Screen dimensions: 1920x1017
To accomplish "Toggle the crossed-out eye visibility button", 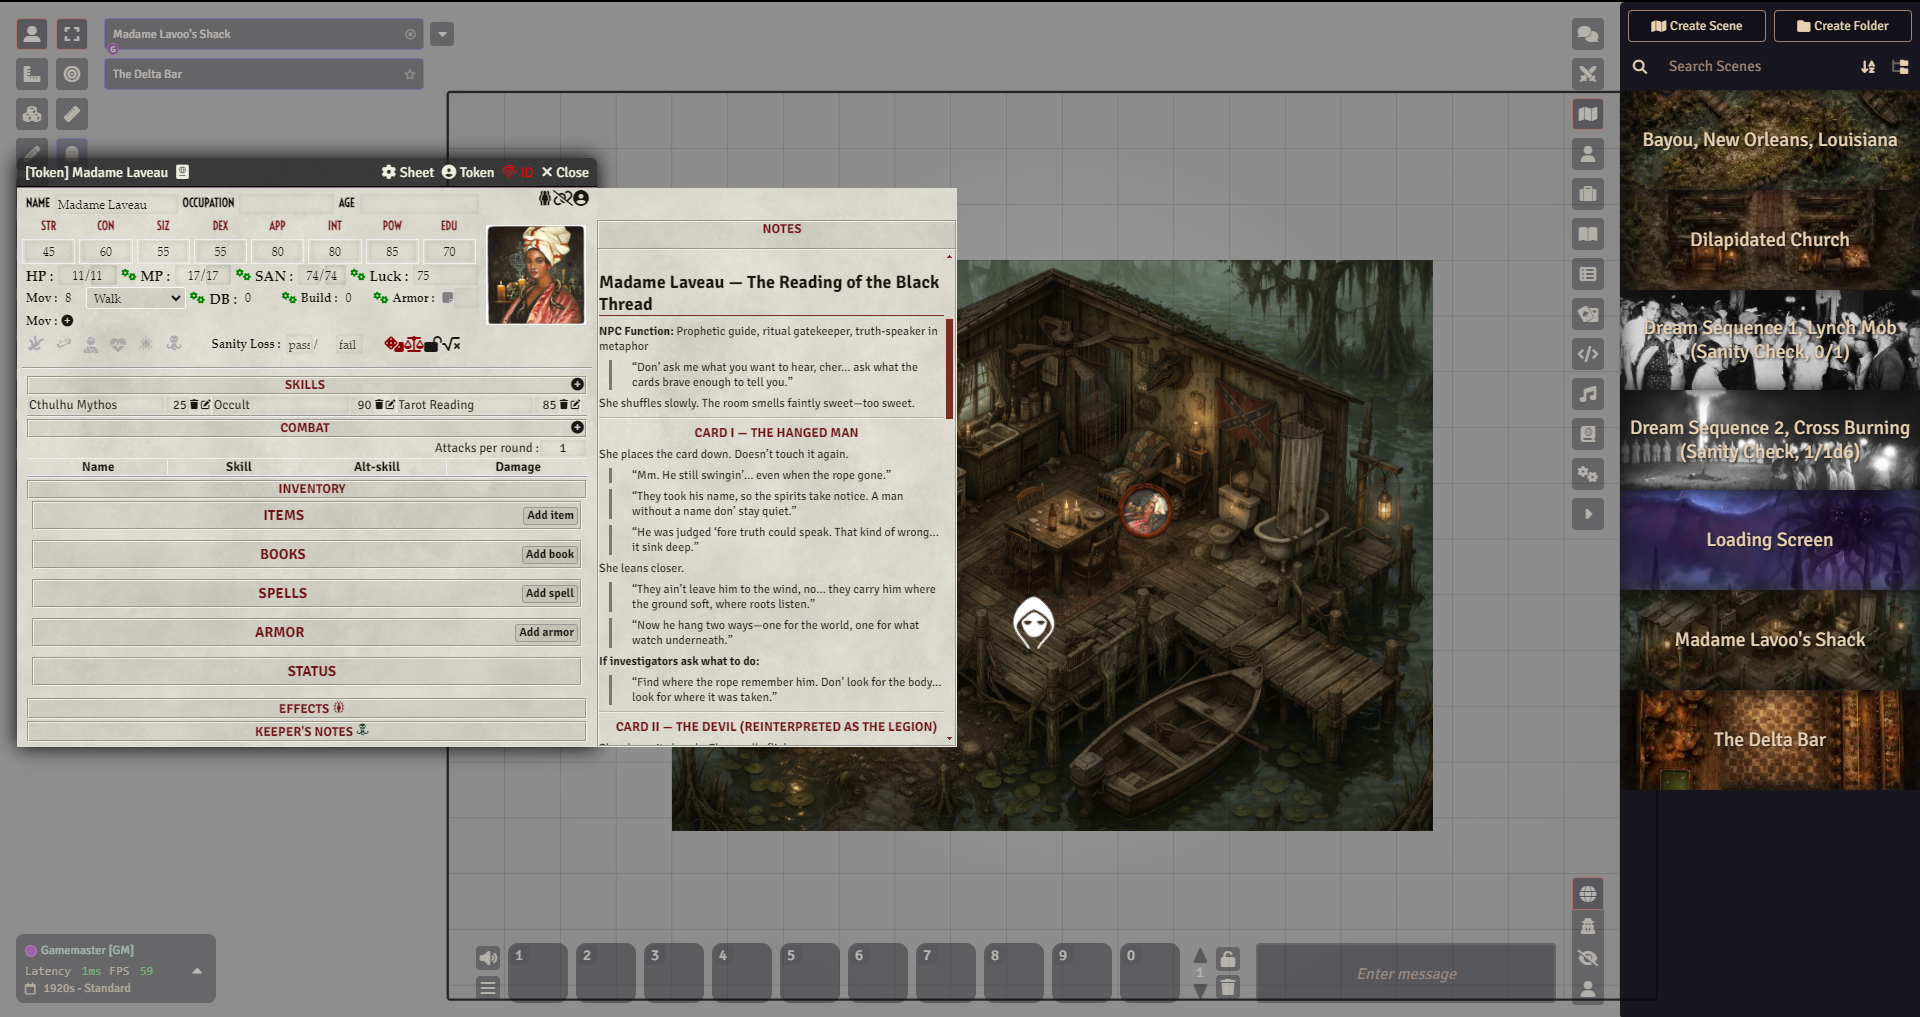I will [x=1587, y=958].
